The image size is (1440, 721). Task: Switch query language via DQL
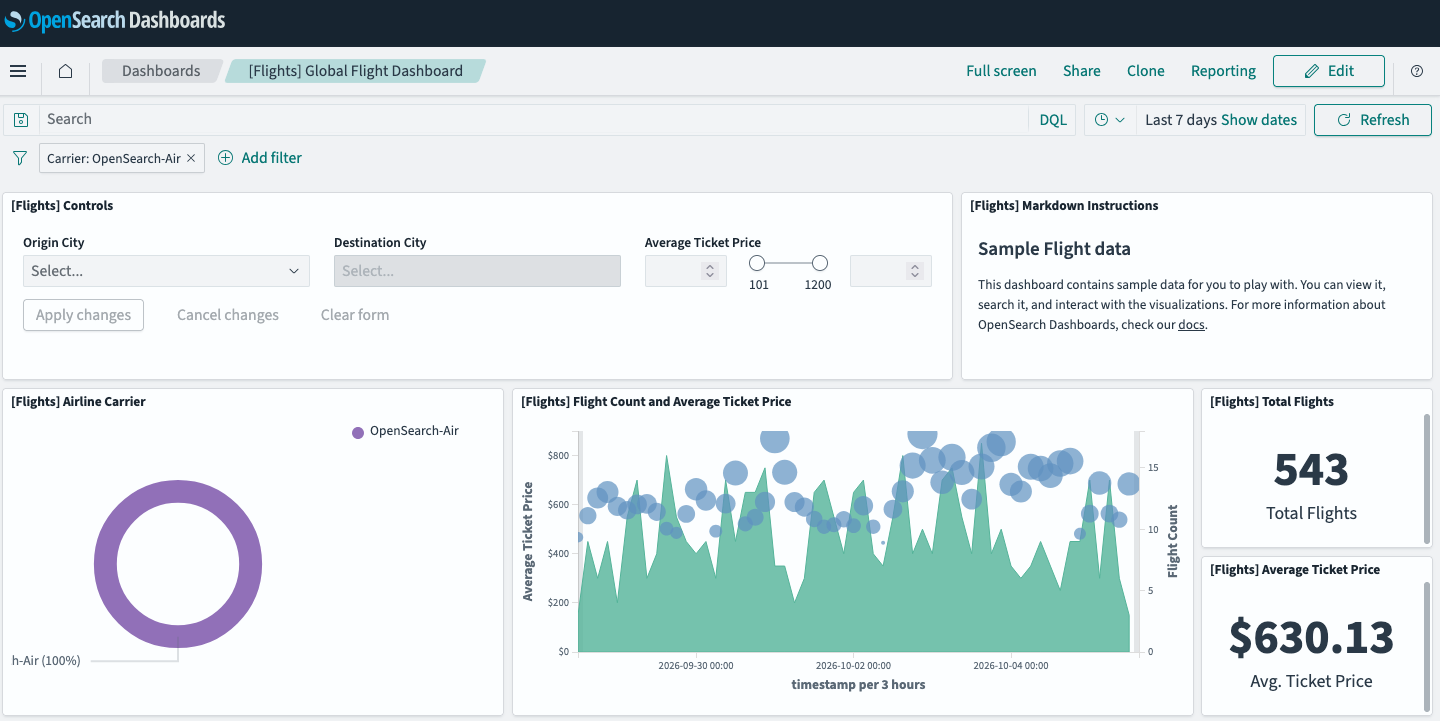1053,120
